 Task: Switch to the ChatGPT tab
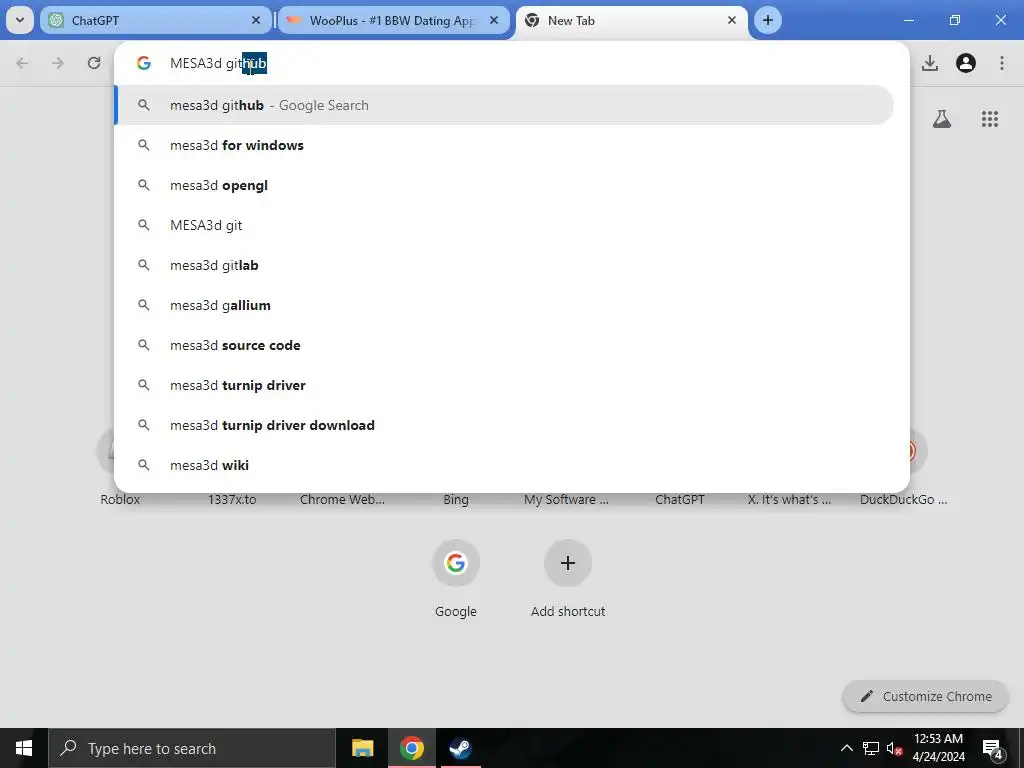[x=155, y=20]
